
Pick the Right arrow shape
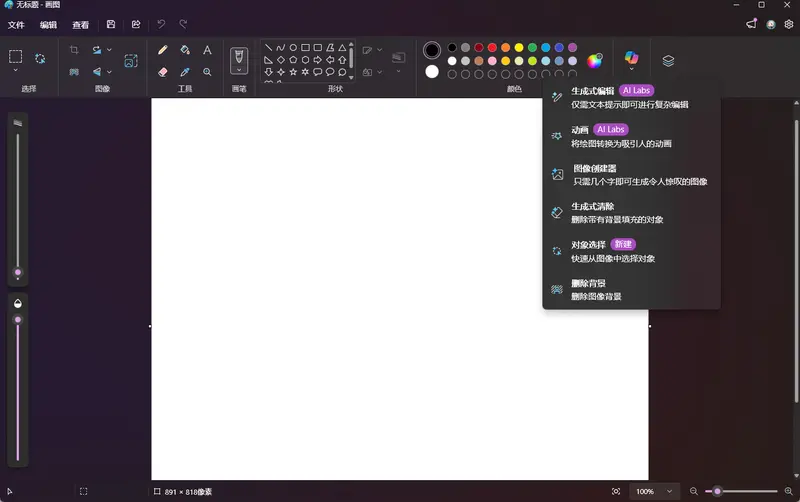tap(317, 60)
